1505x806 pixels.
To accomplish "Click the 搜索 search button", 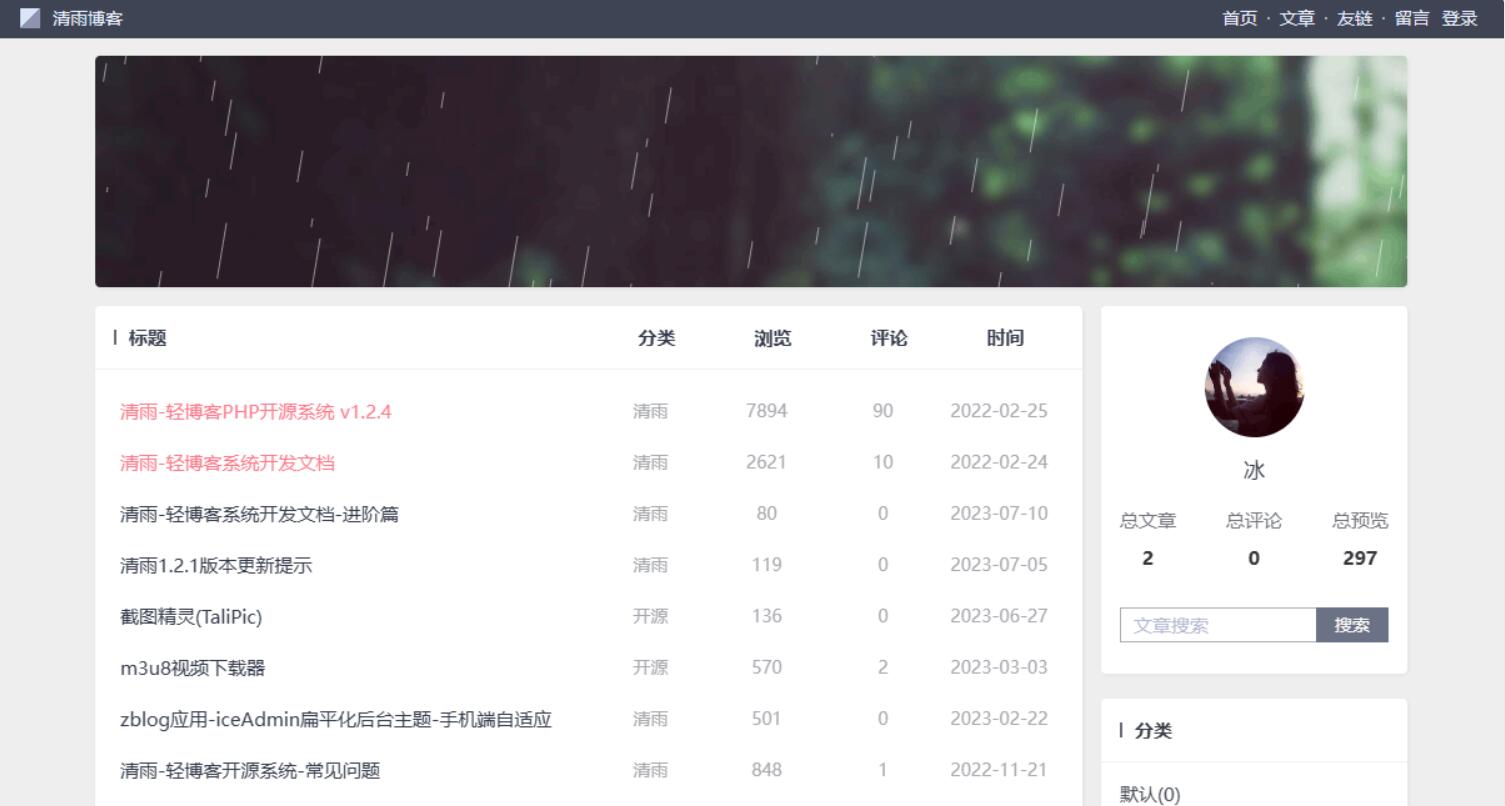I will click(x=1352, y=624).
